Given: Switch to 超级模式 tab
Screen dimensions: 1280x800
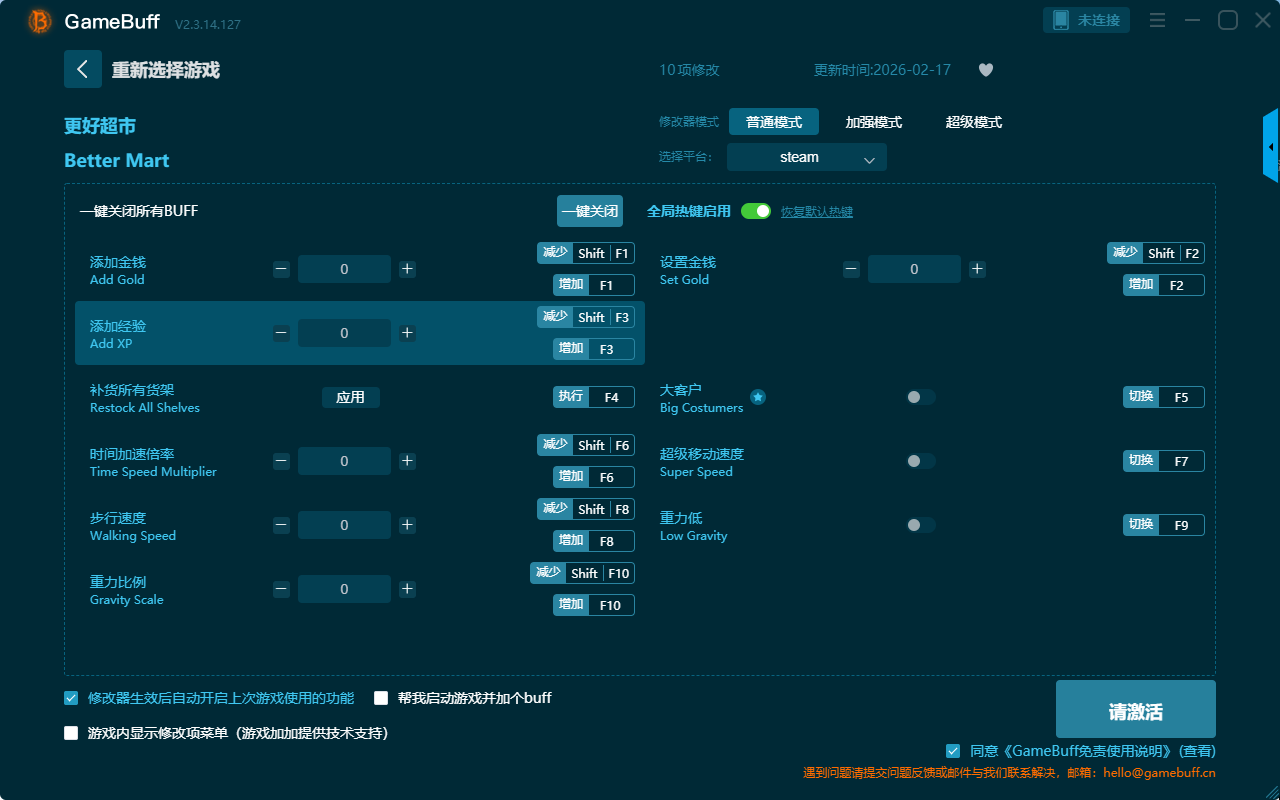Looking at the screenshot, I should (973, 122).
